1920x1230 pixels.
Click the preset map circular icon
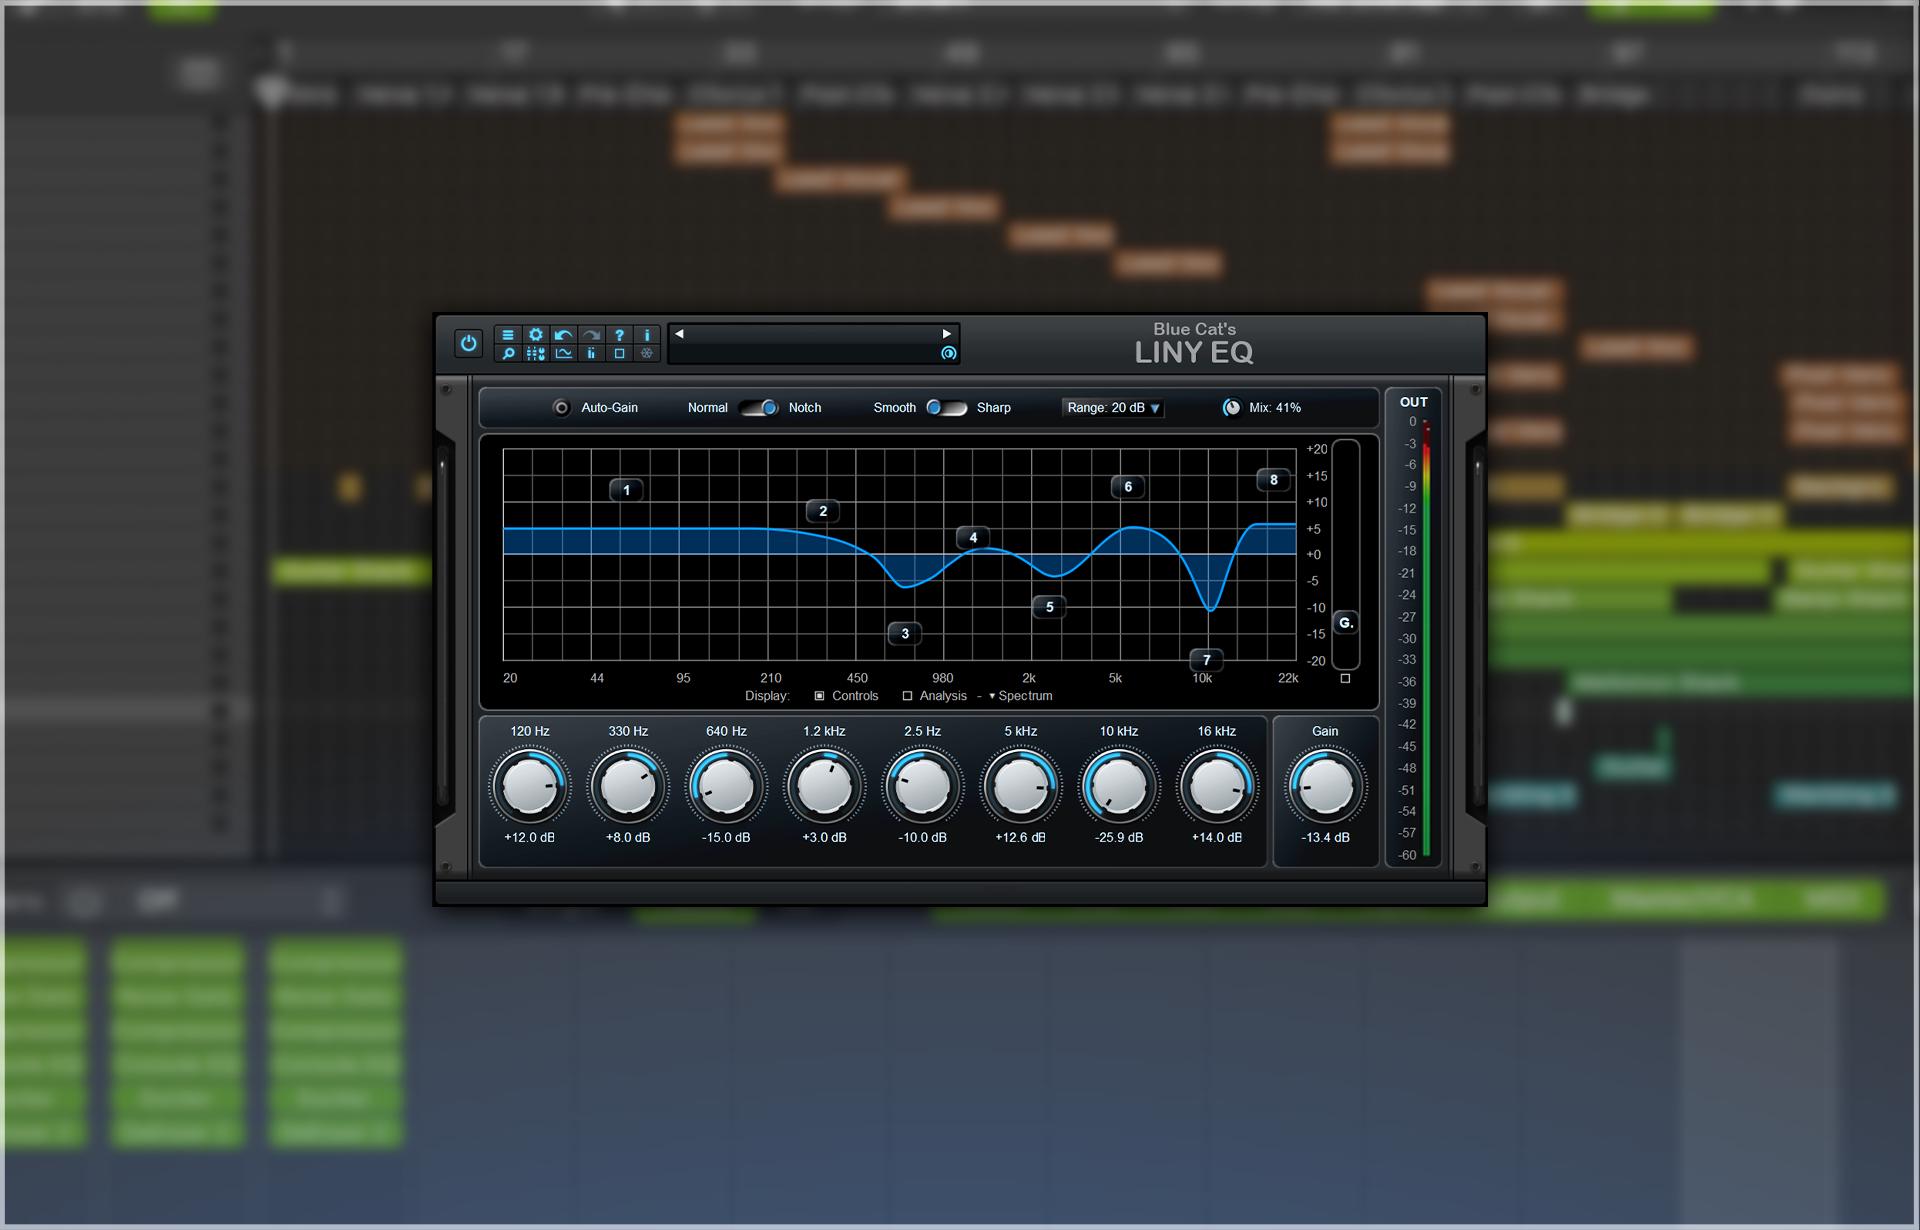pyautogui.click(x=948, y=353)
